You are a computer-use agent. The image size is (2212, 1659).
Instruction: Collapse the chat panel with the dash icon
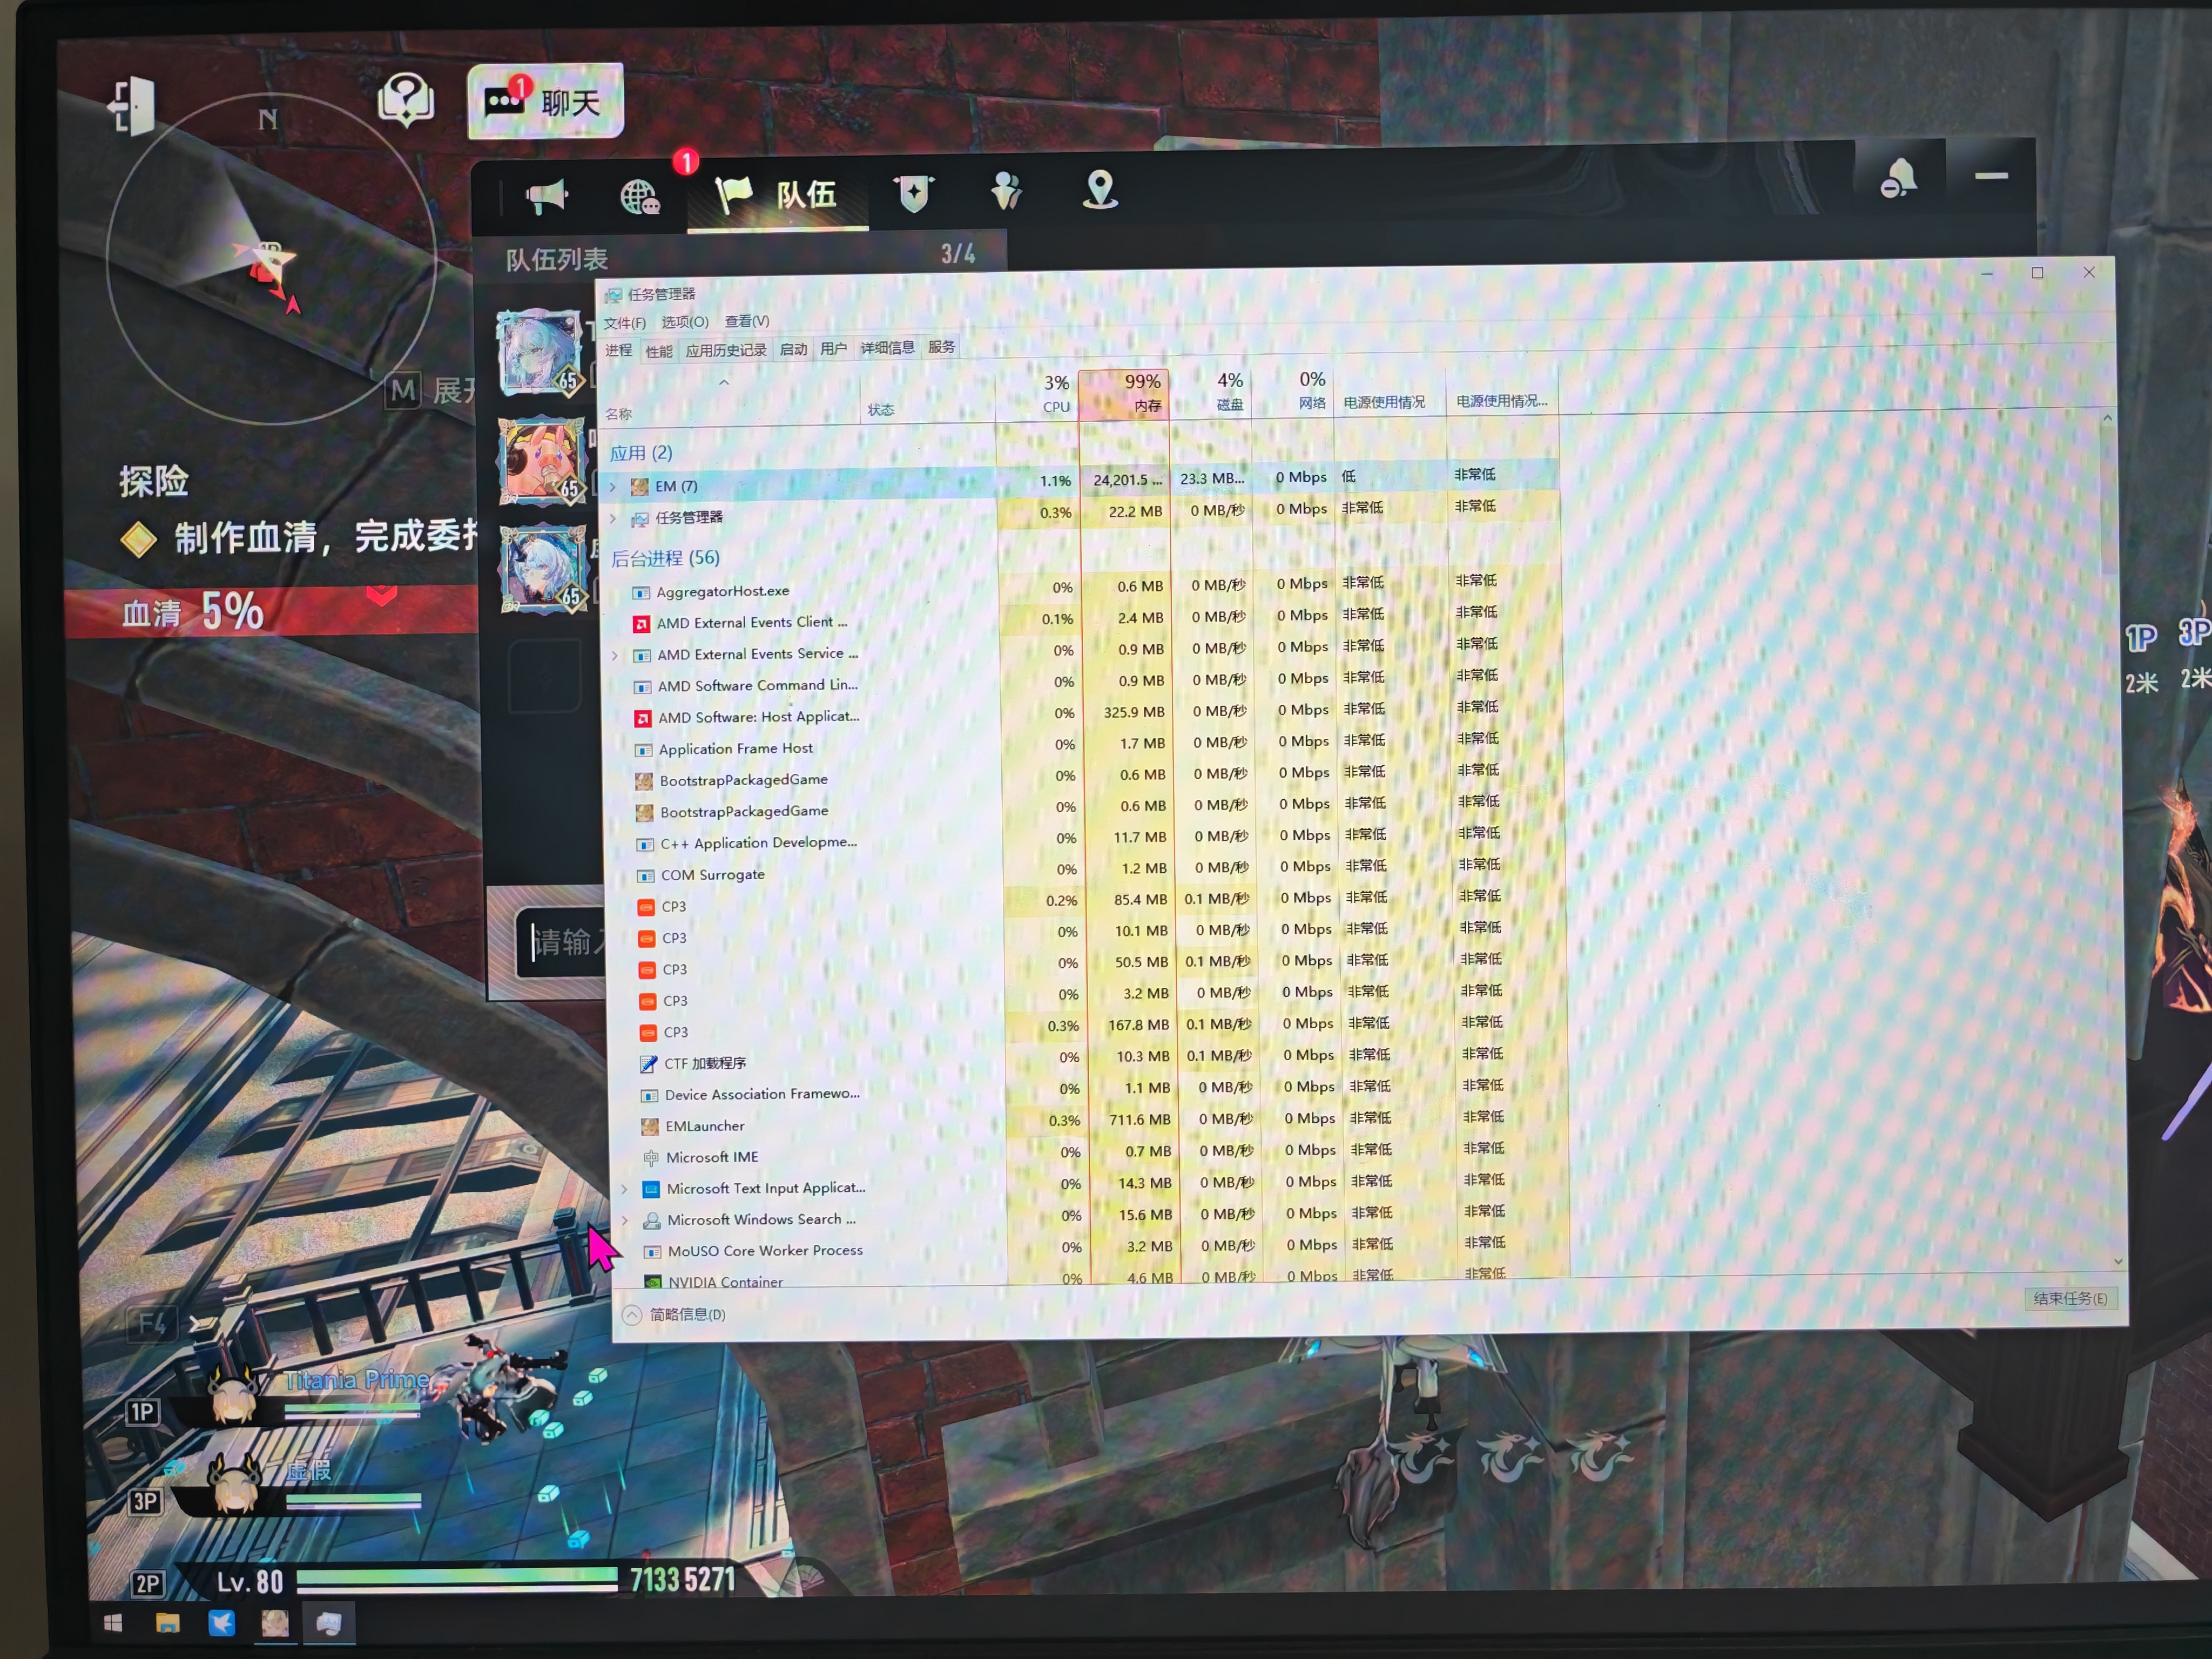click(1991, 176)
